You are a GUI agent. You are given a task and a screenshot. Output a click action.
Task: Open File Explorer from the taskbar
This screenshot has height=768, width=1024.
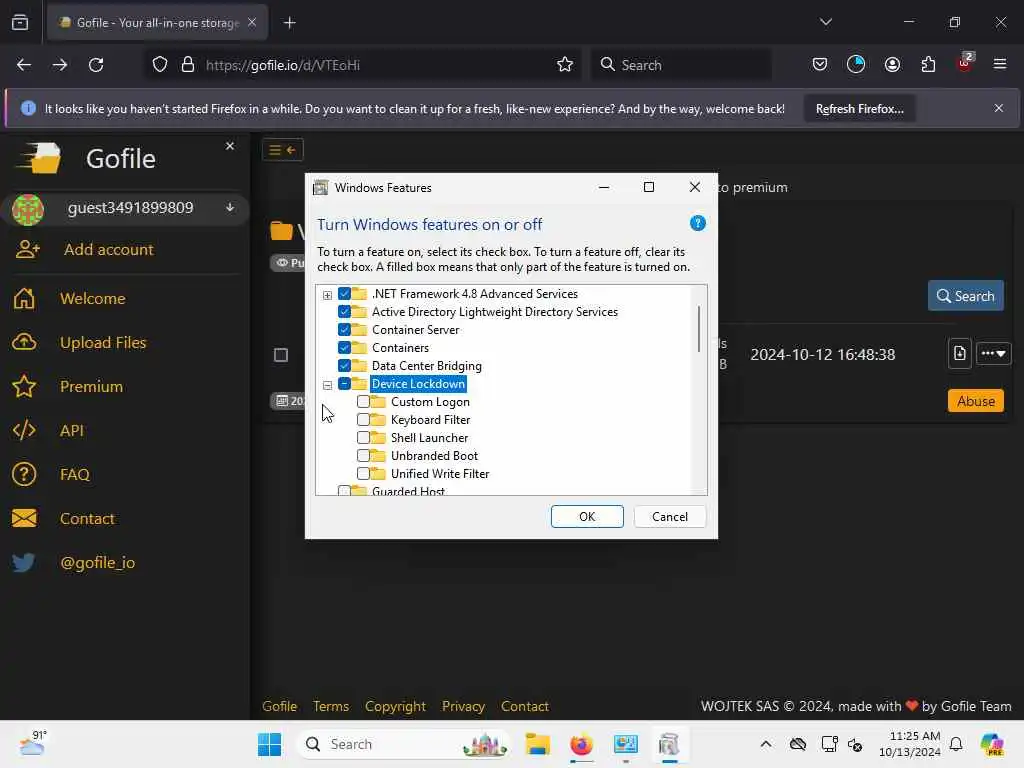click(x=537, y=744)
